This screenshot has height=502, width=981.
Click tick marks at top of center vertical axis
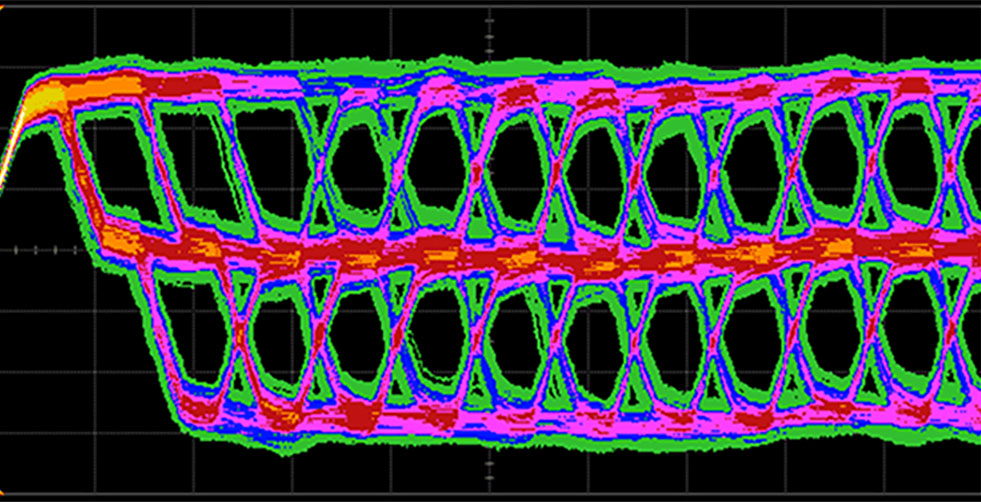tap(490, 35)
